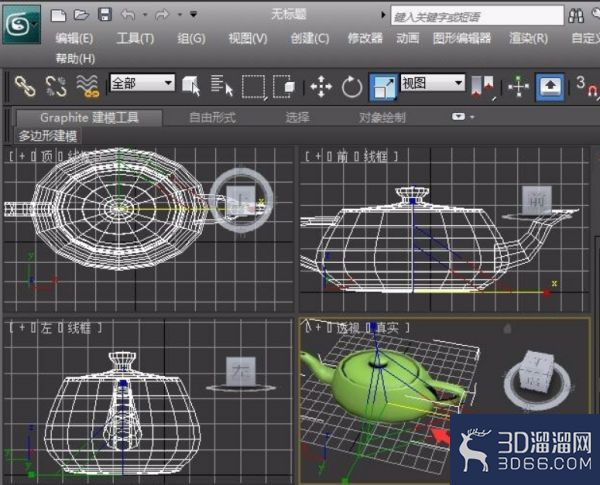Click the ViewCube in the top viewport
600x485 pixels.
coord(241,200)
